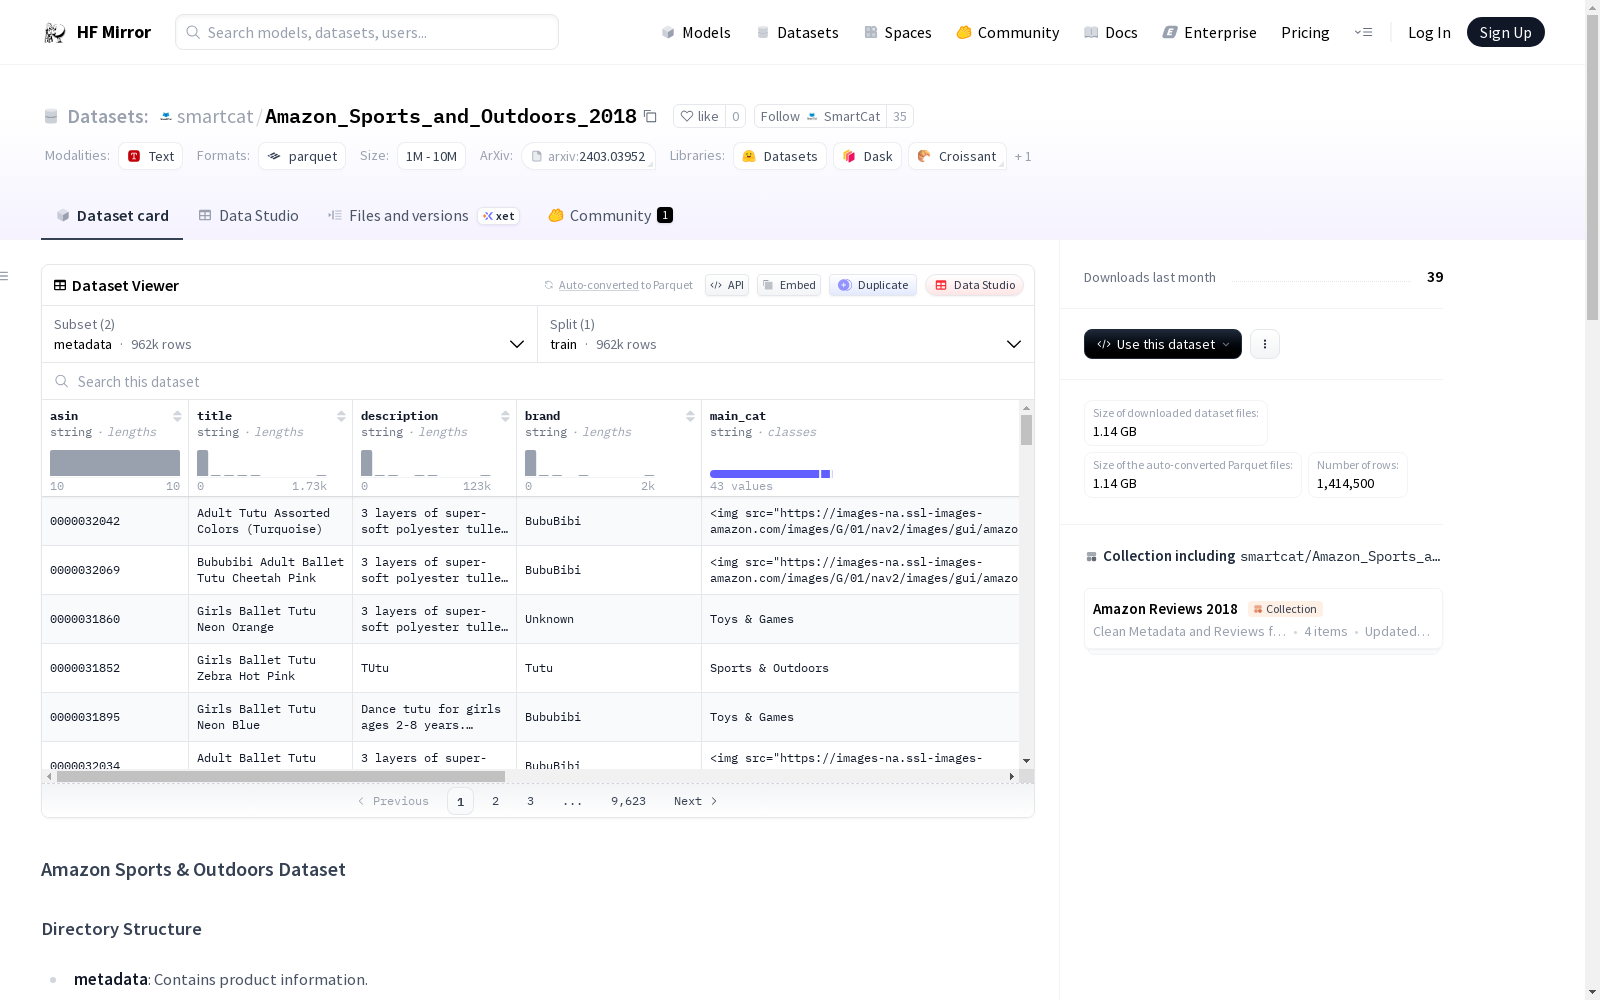The width and height of the screenshot is (1600, 1000).
Task: Click the Sign Up button
Action: [x=1505, y=32]
